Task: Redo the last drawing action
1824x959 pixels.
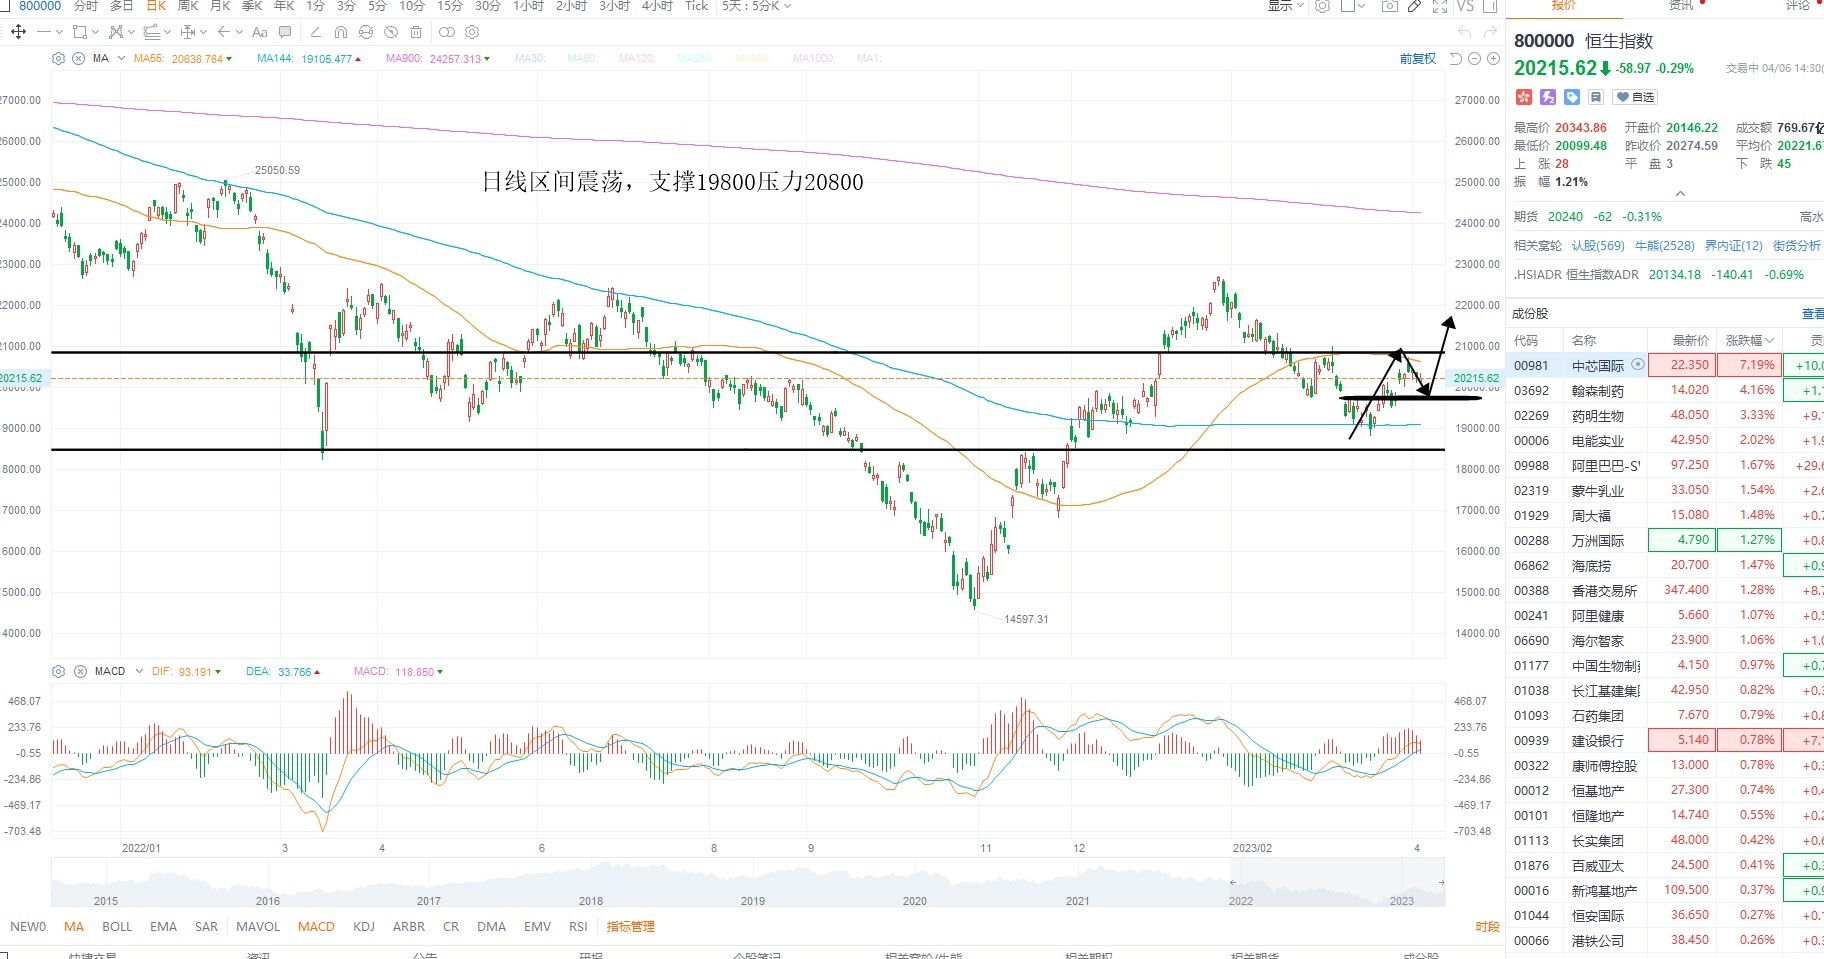Action: pos(1490,32)
